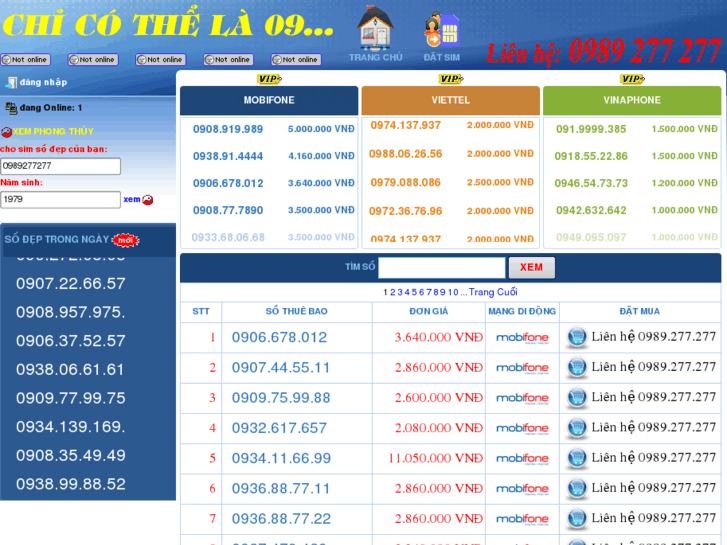Click the first Not online status badge
The width and height of the screenshot is (727, 545).
click(26, 60)
